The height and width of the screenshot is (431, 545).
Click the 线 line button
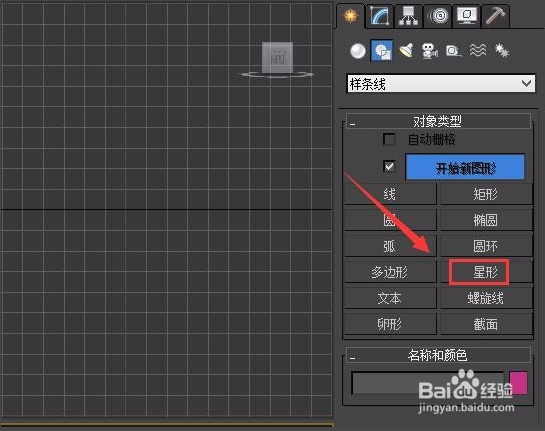coord(390,194)
